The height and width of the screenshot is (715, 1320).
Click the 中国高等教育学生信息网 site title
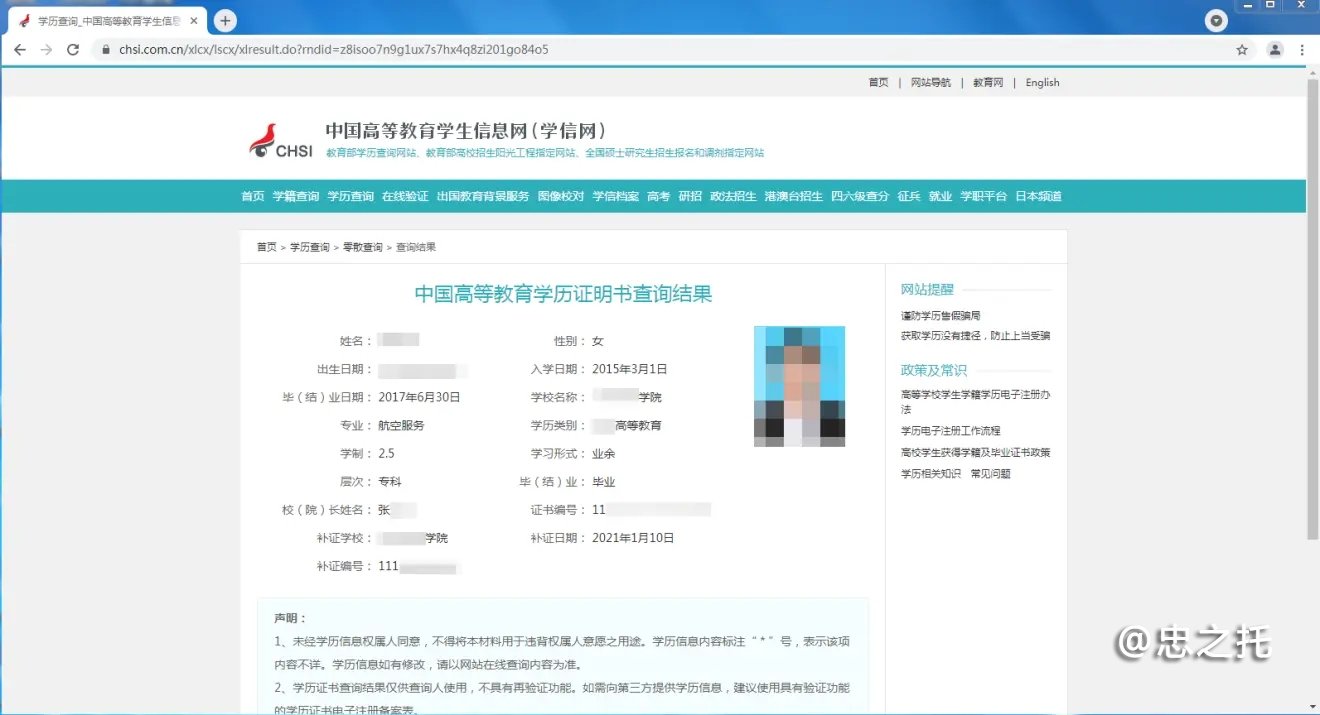pos(467,131)
